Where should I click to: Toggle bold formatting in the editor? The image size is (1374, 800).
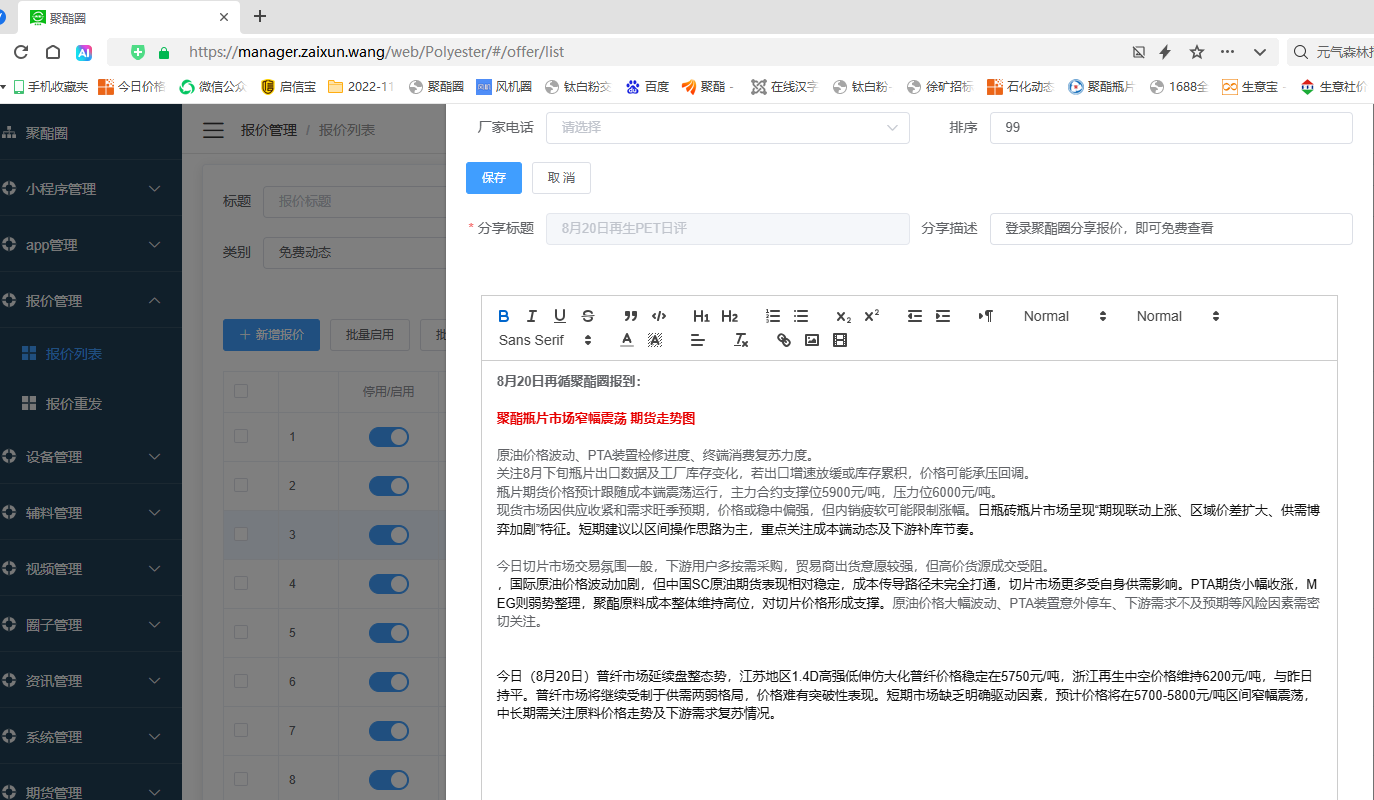pyautogui.click(x=504, y=316)
